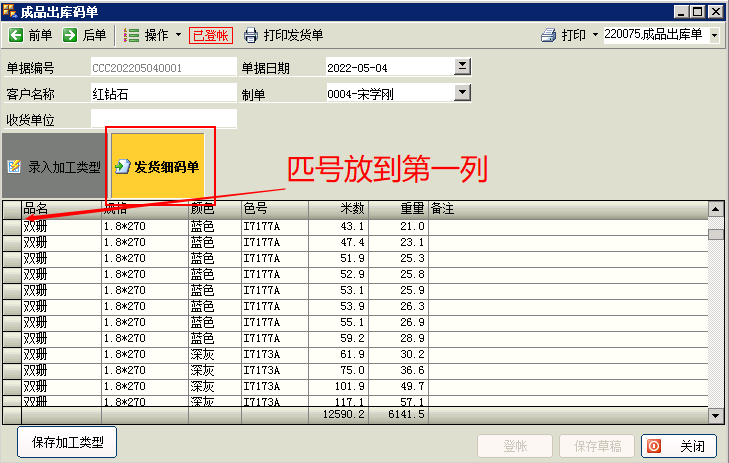The image size is (729, 463).
Task: Open the 220075成品出库单 template dropdown
Action: (715, 35)
